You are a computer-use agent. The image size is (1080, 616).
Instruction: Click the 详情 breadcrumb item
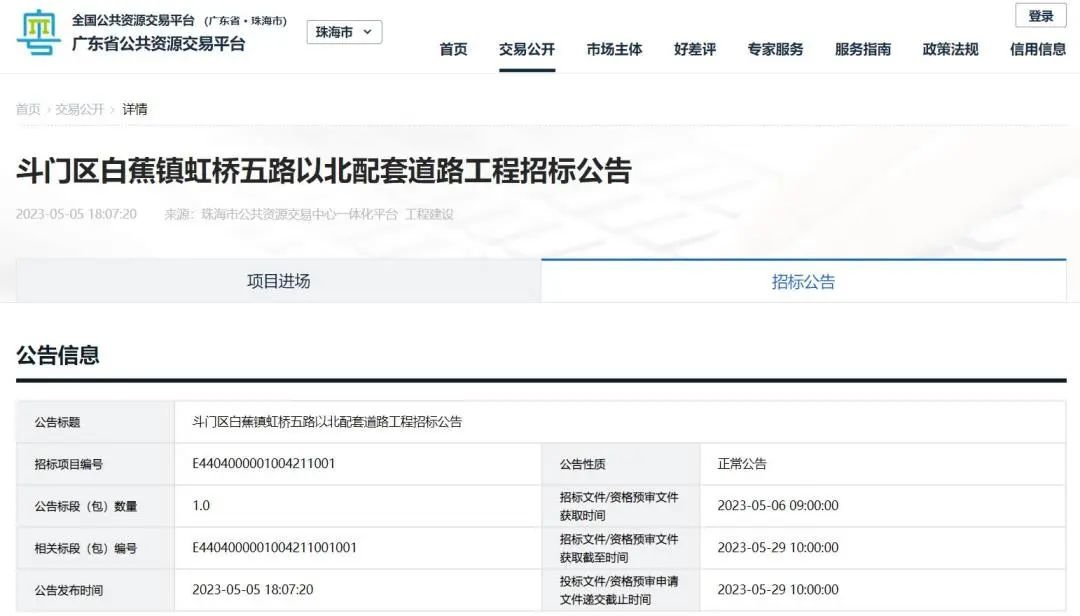(134, 109)
